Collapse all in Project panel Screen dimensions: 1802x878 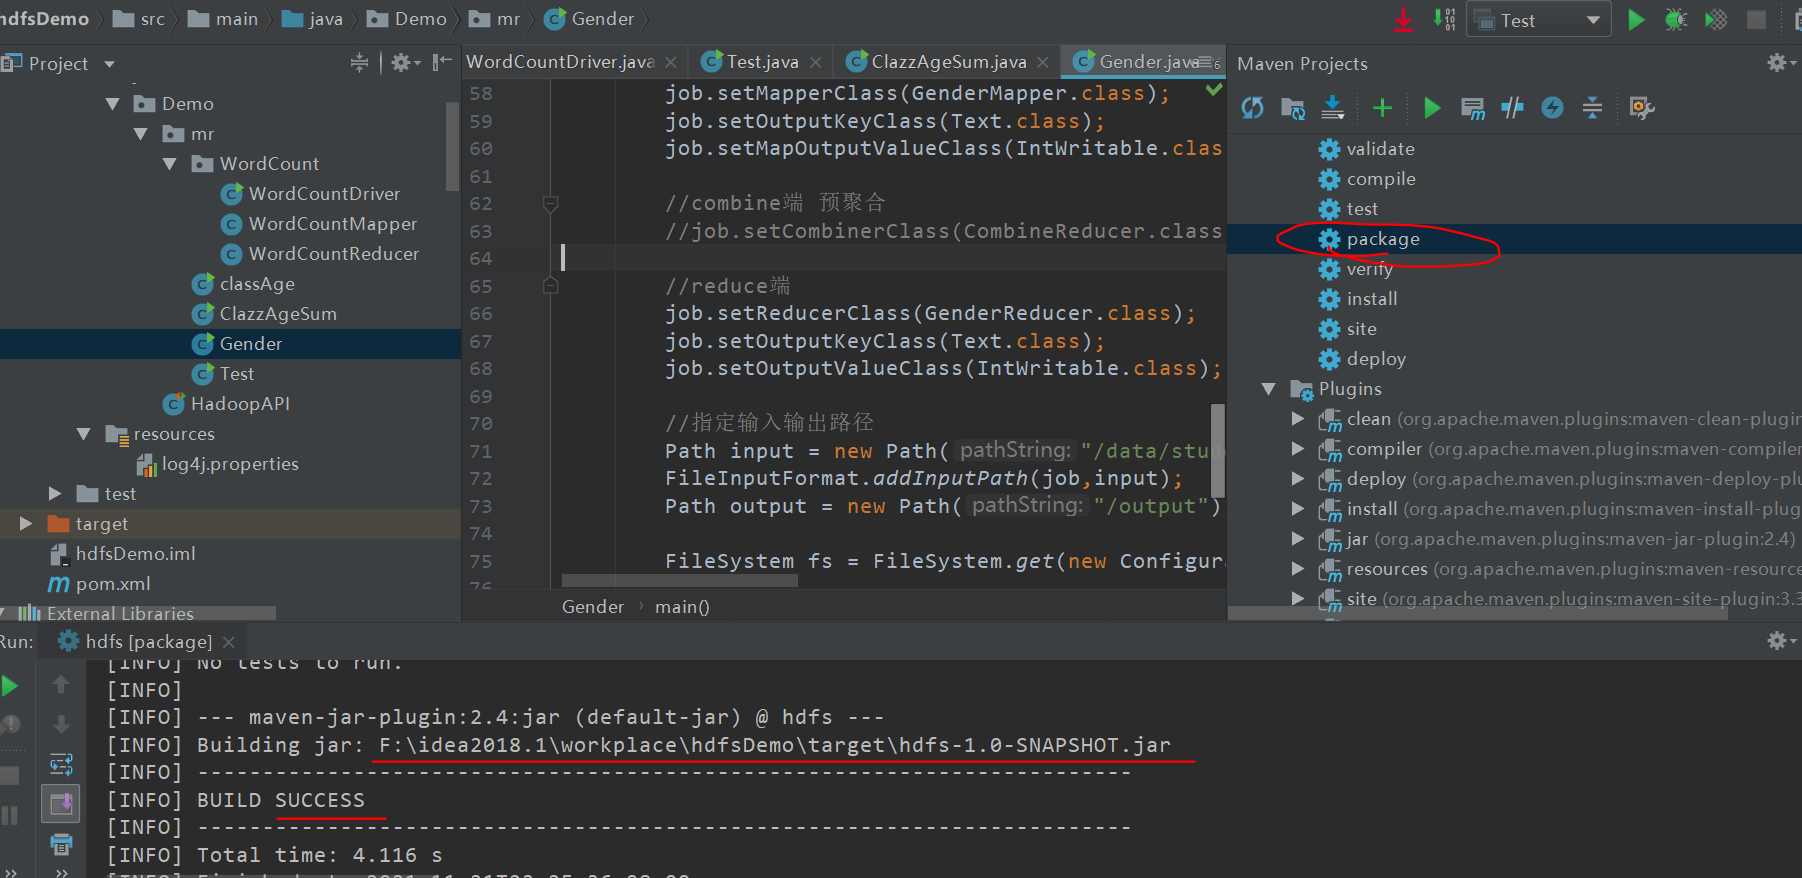[x=360, y=63]
